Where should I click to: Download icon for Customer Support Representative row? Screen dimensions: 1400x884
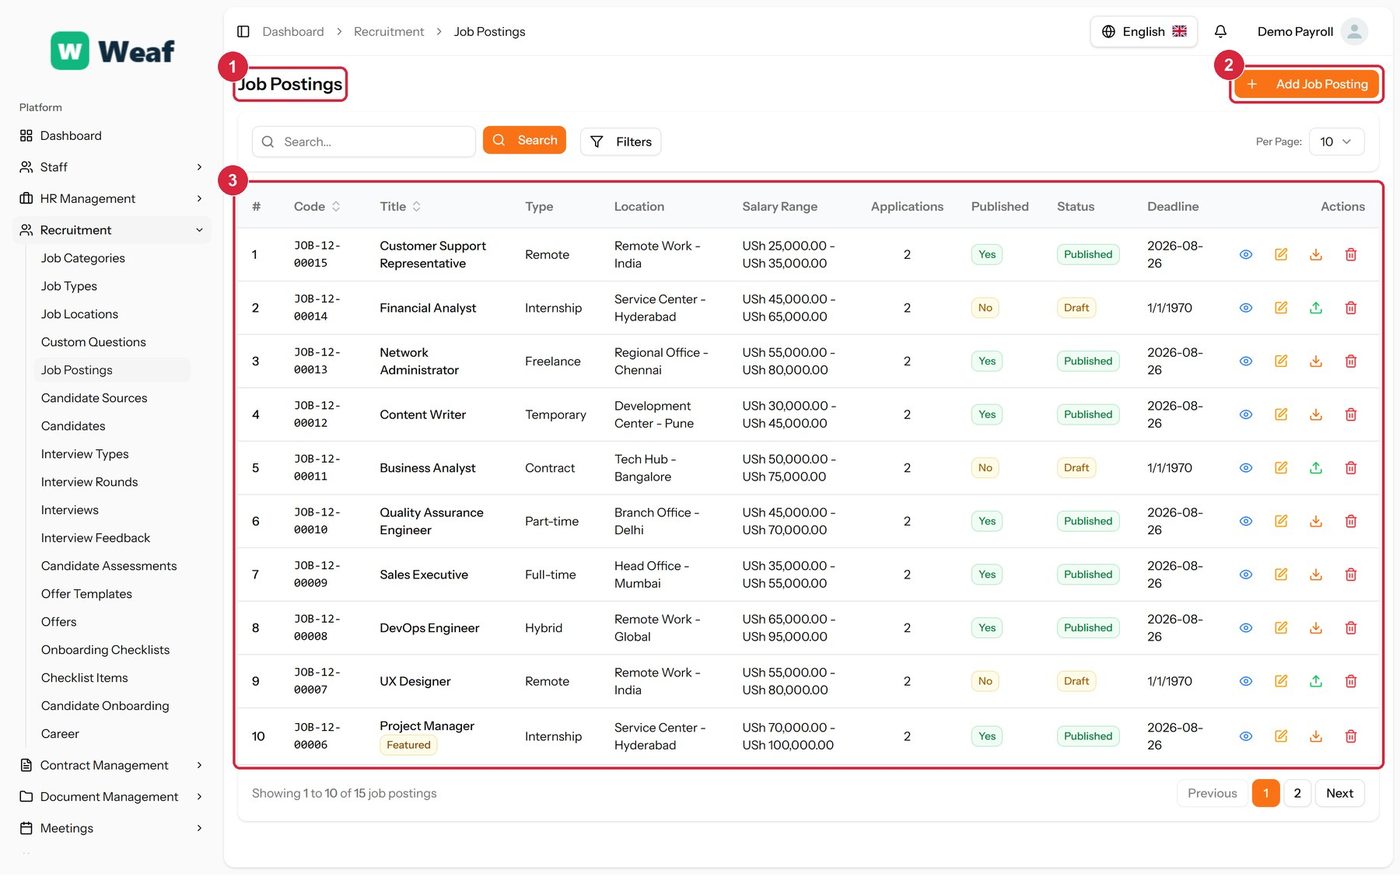tap(1316, 255)
